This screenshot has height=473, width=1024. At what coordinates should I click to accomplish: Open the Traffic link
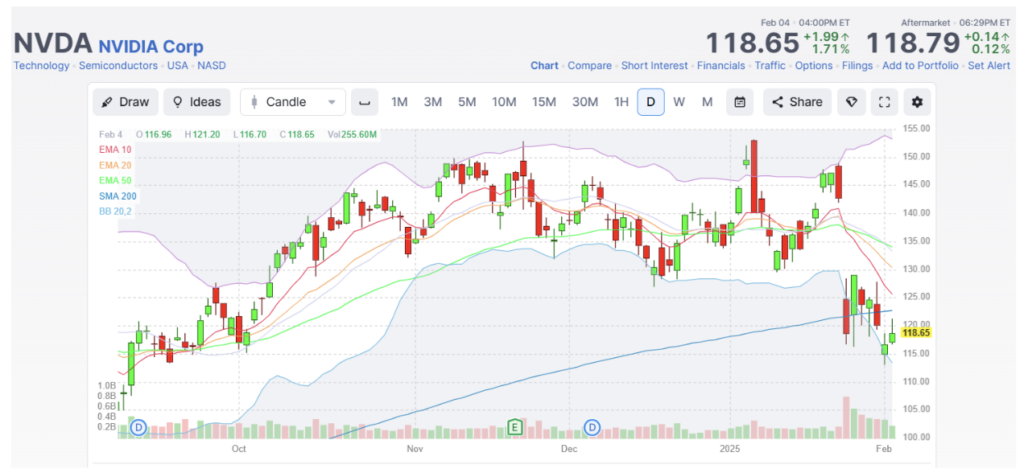pyautogui.click(x=770, y=65)
